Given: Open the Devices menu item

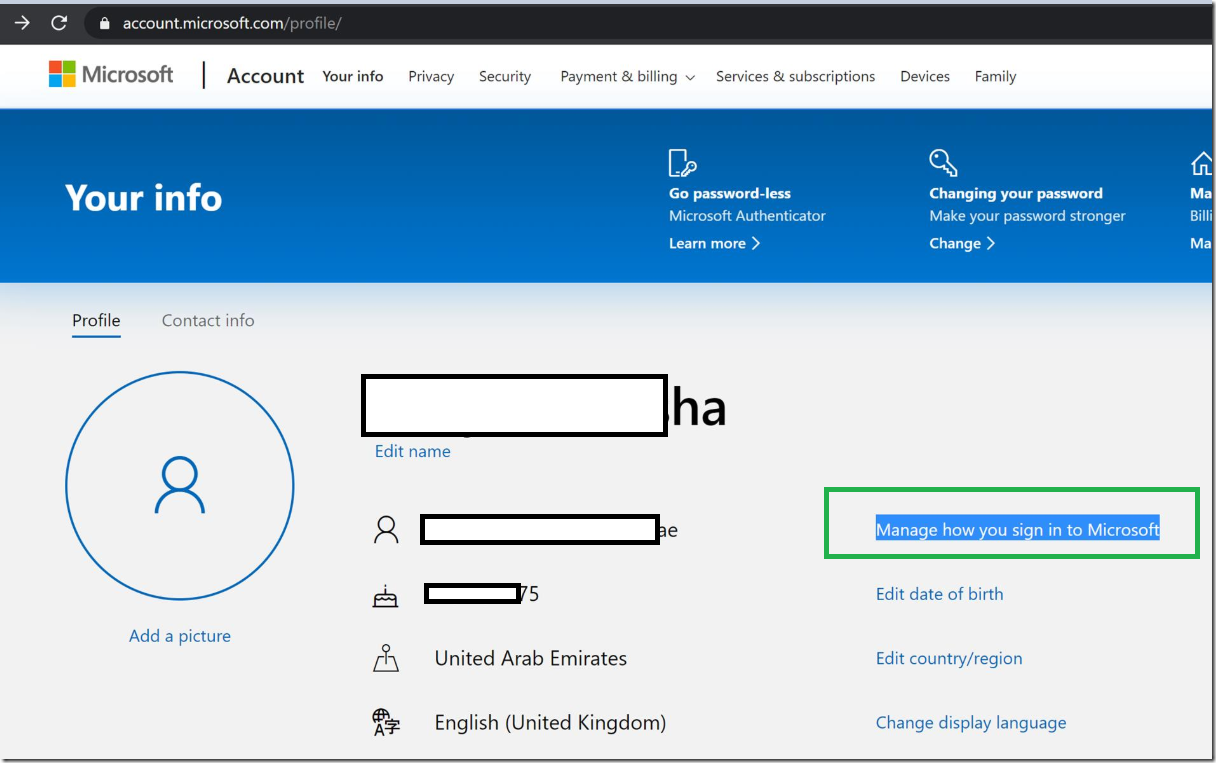Looking at the screenshot, I should click(x=925, y=76).
